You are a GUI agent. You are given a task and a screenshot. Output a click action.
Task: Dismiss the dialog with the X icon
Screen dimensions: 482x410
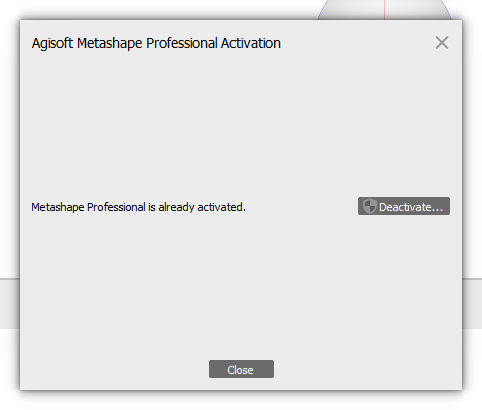(442, 43)
